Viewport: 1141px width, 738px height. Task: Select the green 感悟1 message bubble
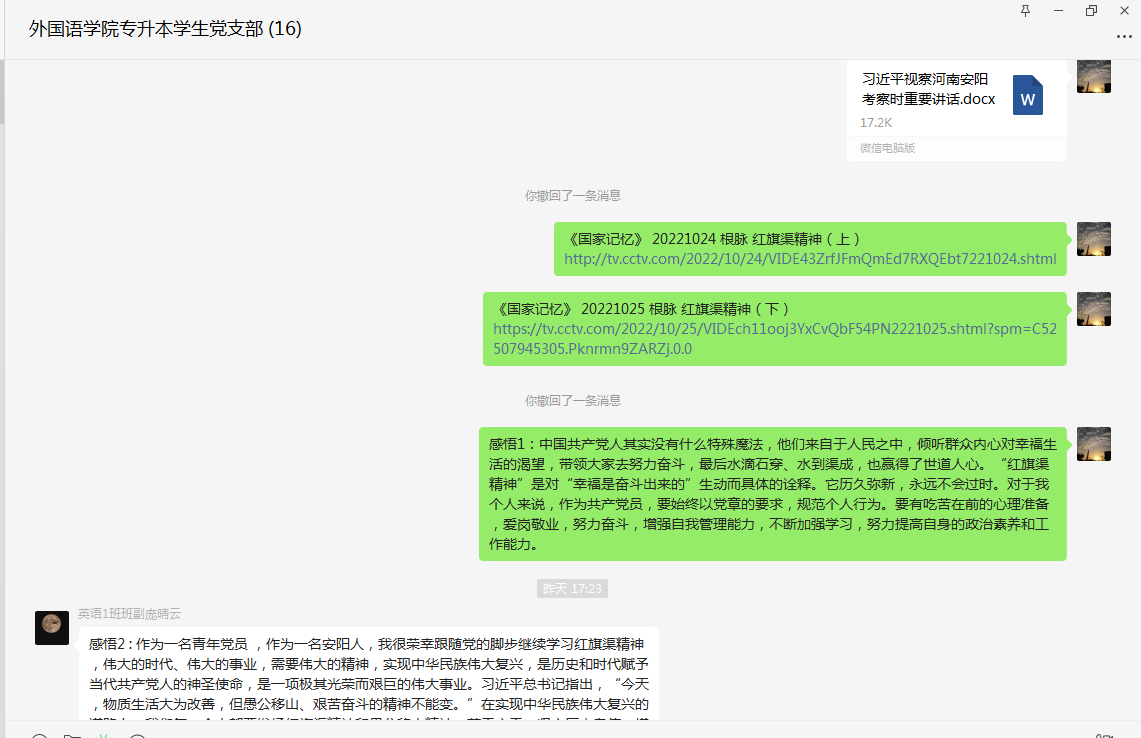[x=773, y=494]
